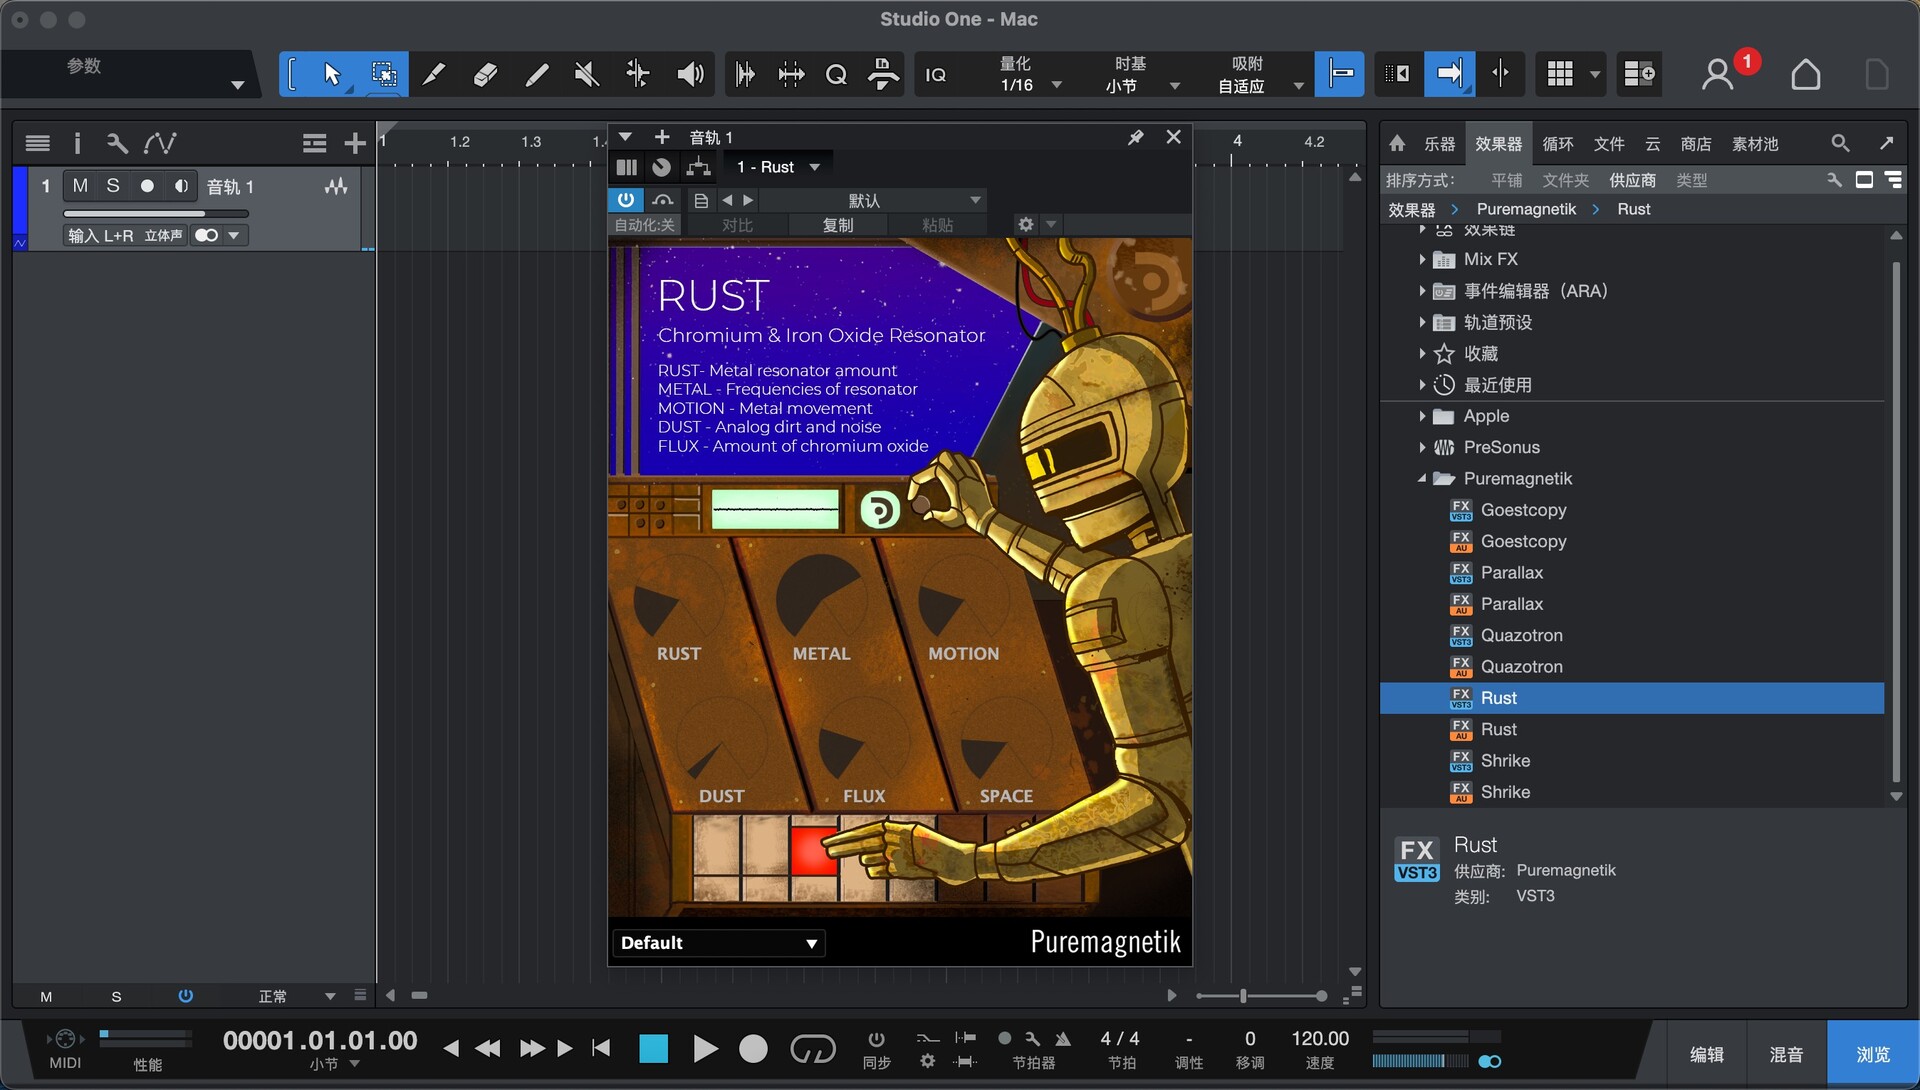Image resolution: width=1920 pixels, height=1090 pixels.
Task: Select the Bend tool
Action: [638, 74]
